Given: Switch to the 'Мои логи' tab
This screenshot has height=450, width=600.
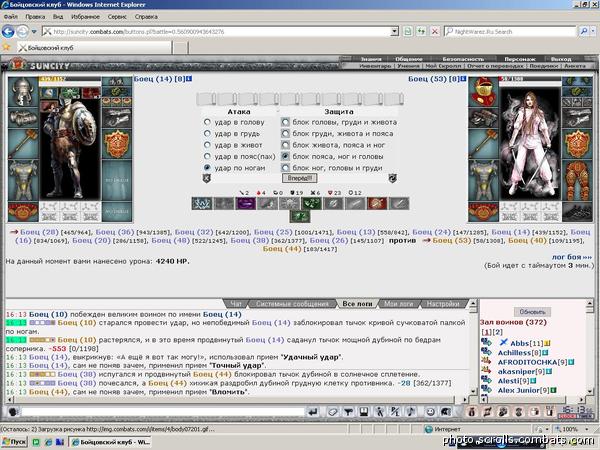Looking at the screenshot, I should [398, 304].
